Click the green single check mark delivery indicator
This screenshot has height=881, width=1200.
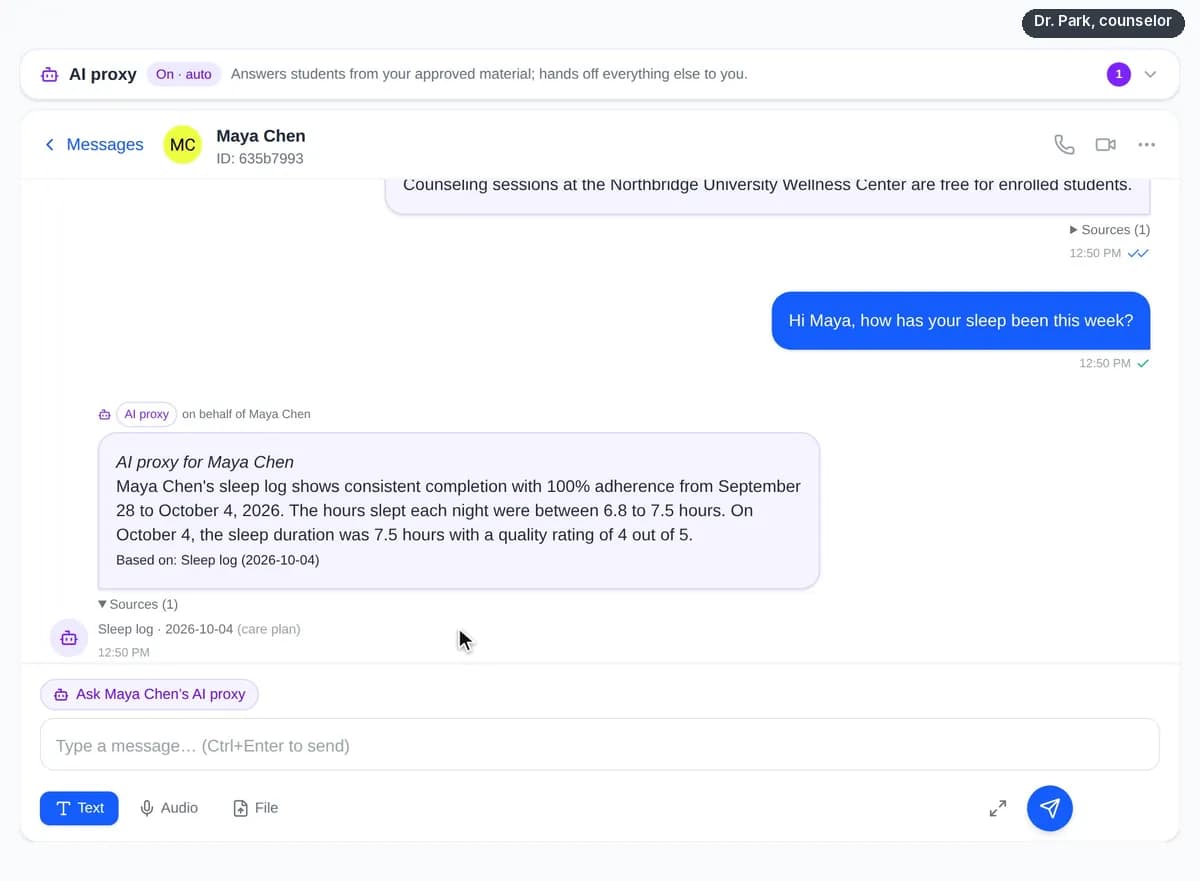click(1143, 363)
